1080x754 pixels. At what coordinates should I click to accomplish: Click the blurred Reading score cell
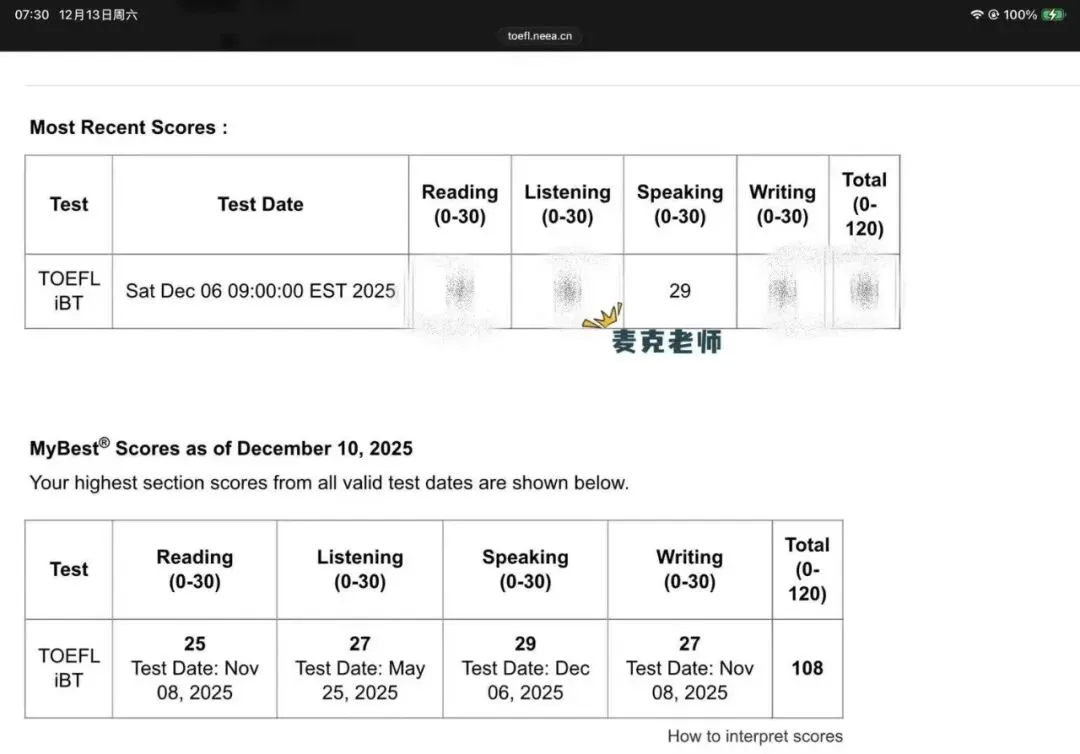point(460,291)
